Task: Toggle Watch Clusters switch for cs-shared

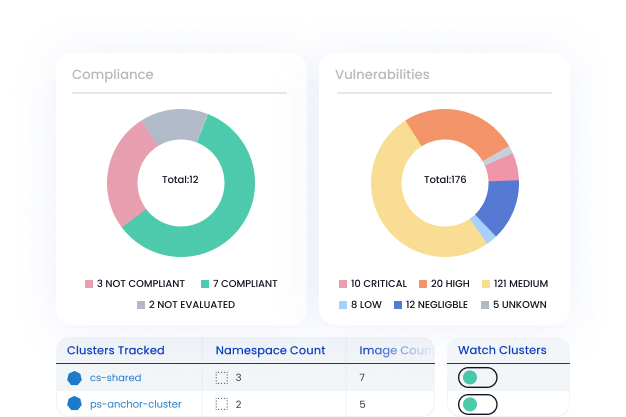Action: pyautogui.click(x=477, y=377)
